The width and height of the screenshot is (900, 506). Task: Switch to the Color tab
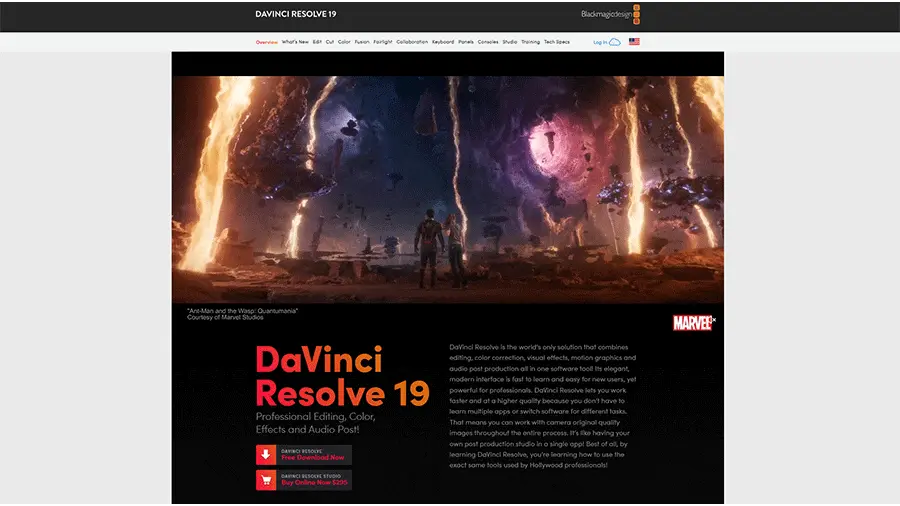coord(344,42)
